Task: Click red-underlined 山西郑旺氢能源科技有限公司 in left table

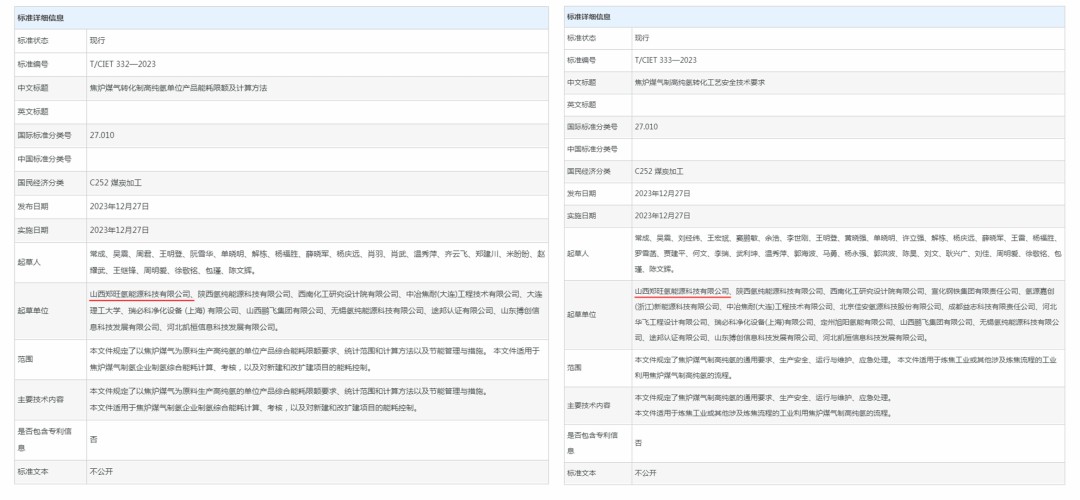Action: pos(140,294)
